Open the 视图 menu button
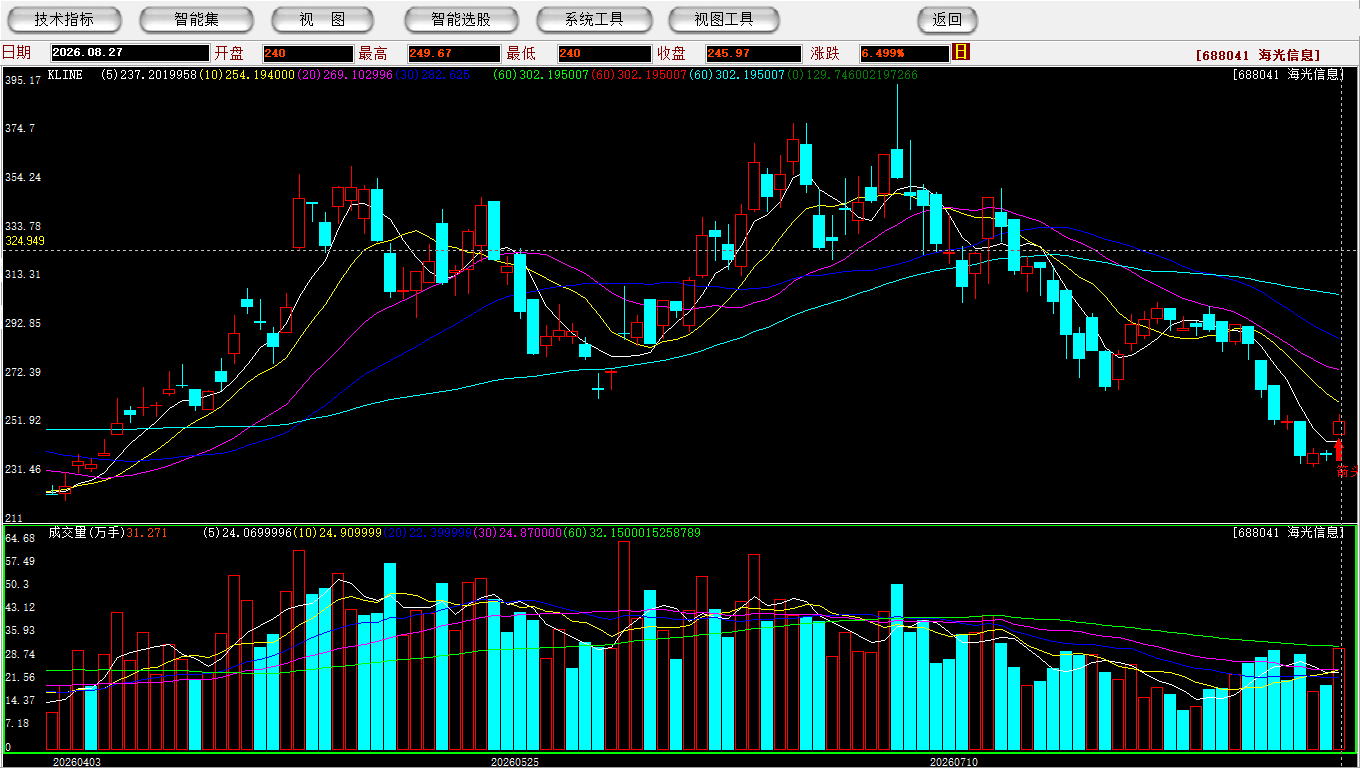The image size is (1360, 768). [x=322, y=19]
